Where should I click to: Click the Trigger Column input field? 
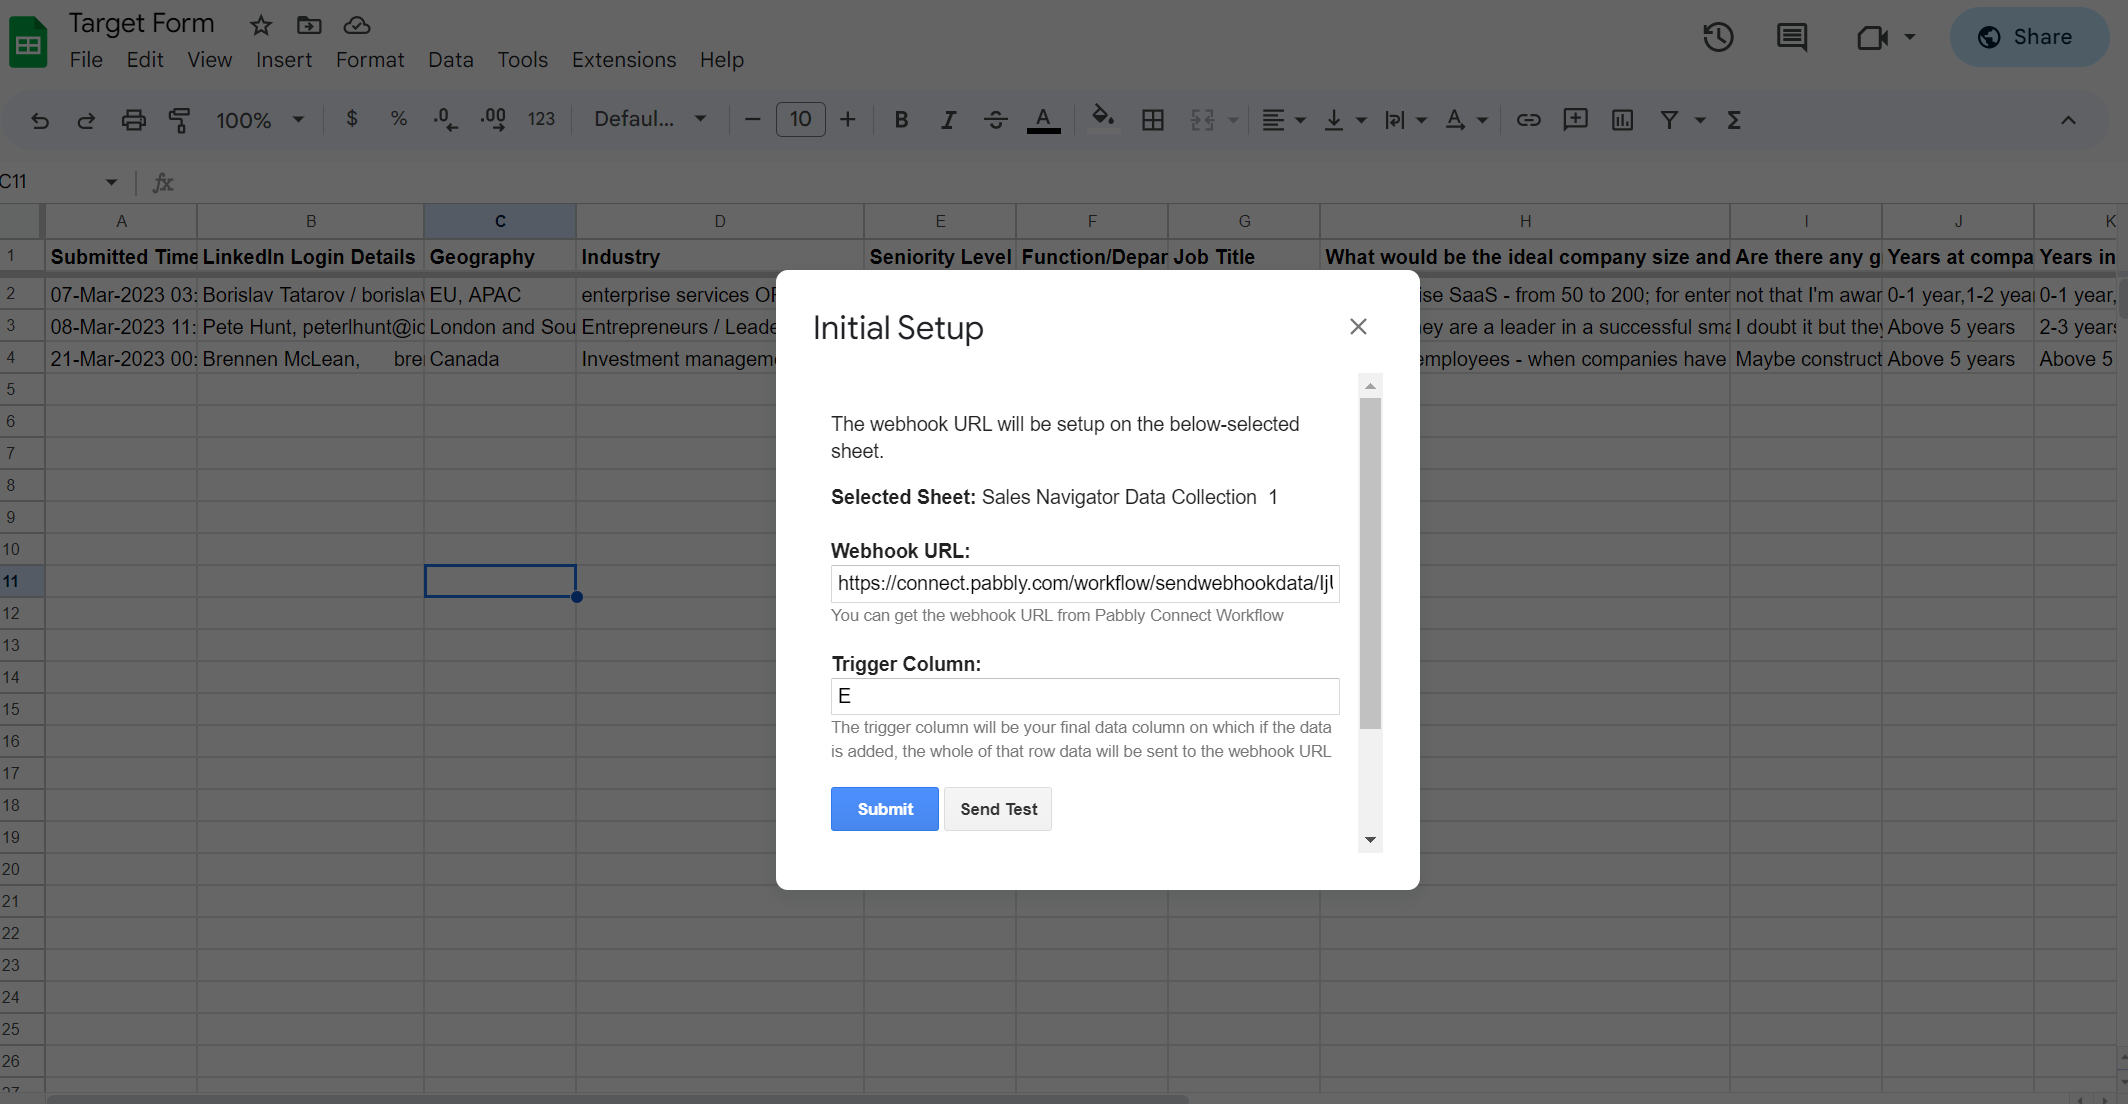(1085, 696)
